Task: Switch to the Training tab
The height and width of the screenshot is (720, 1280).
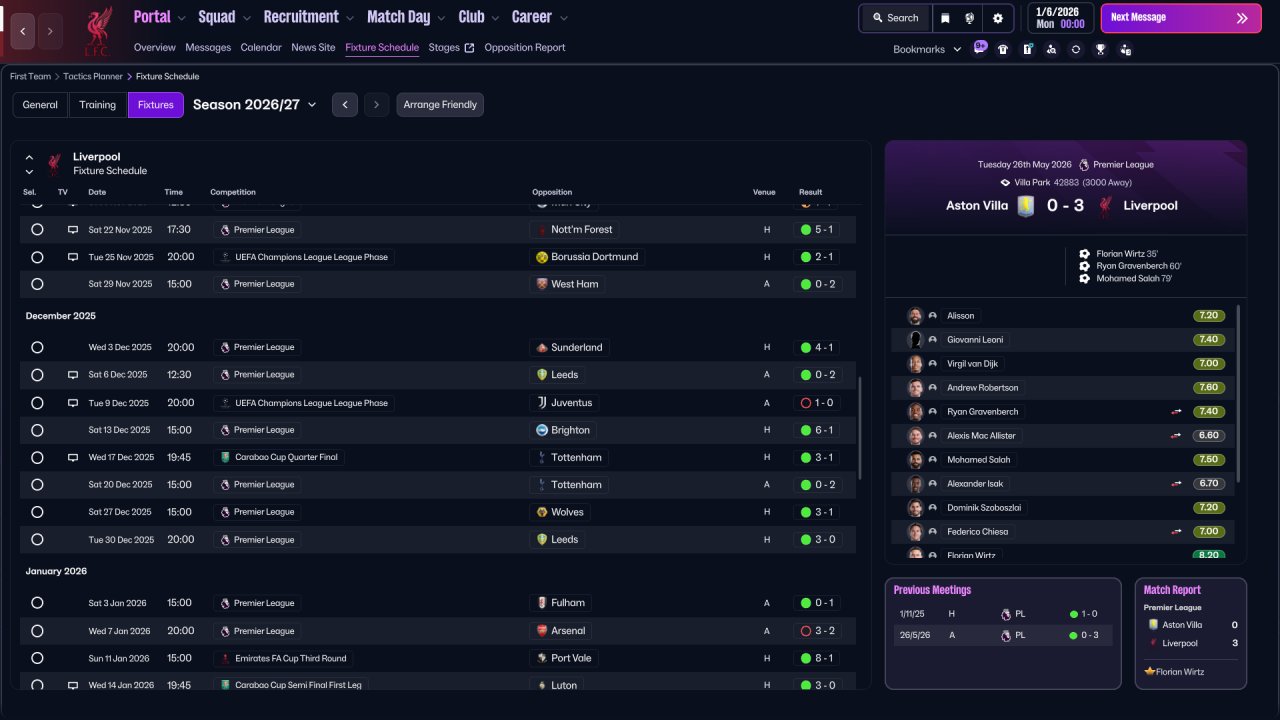Action: pyautogui.click(x=98, y=105)
